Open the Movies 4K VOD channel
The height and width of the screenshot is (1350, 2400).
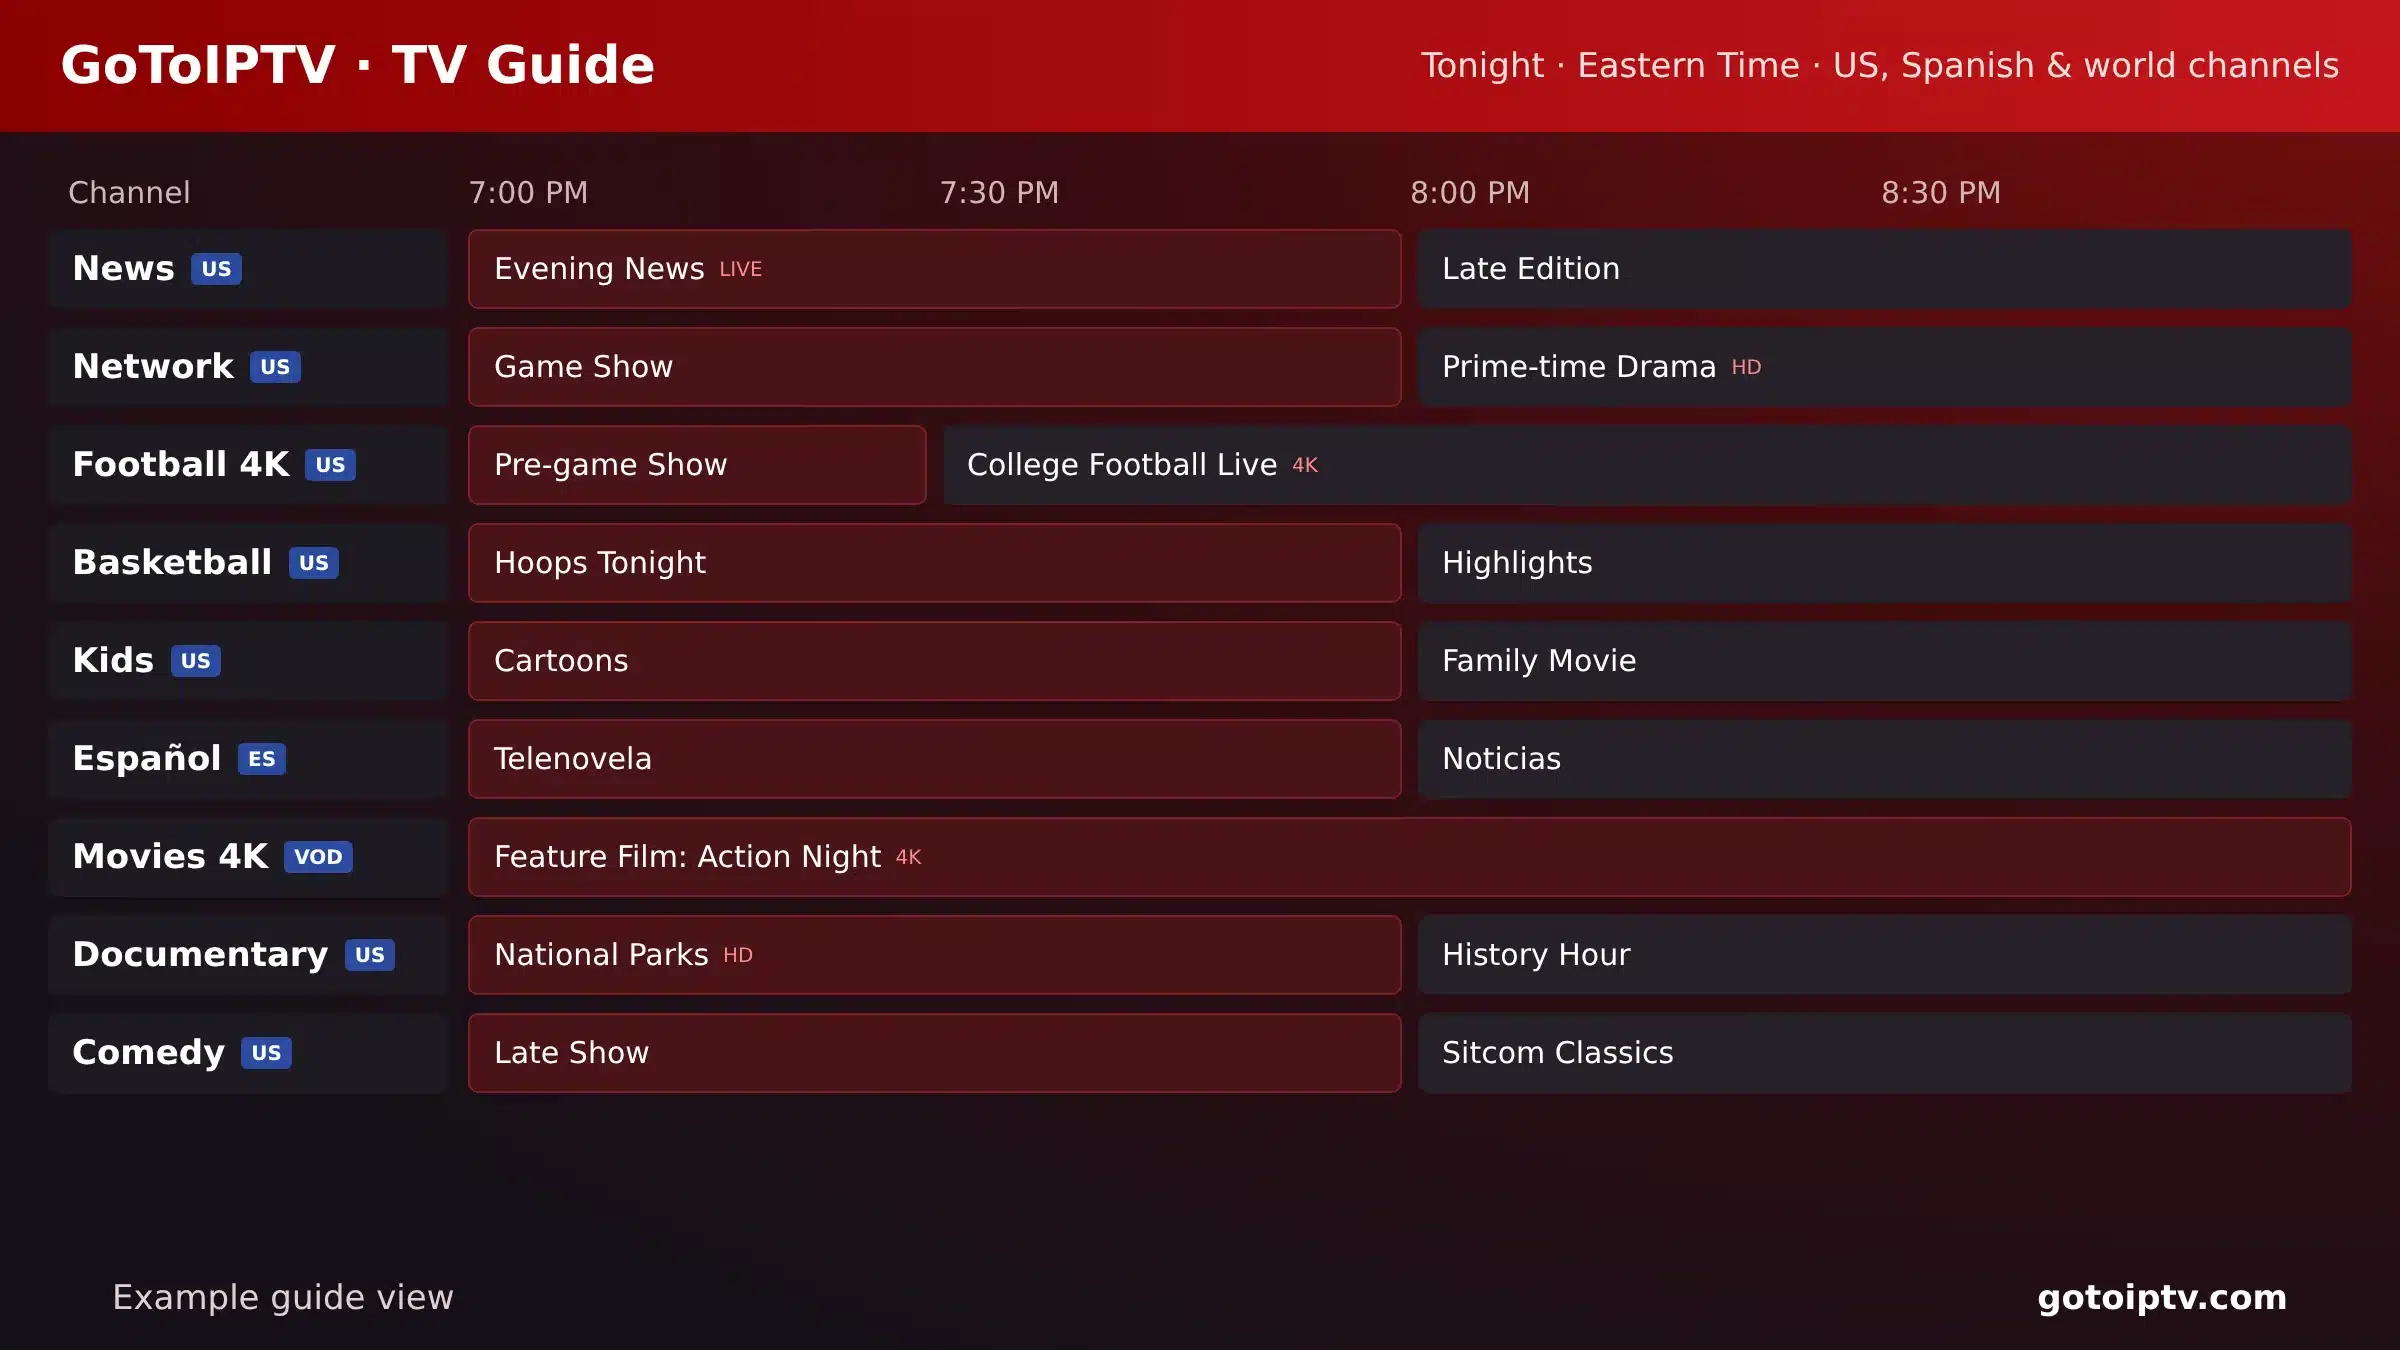point(248,857)
